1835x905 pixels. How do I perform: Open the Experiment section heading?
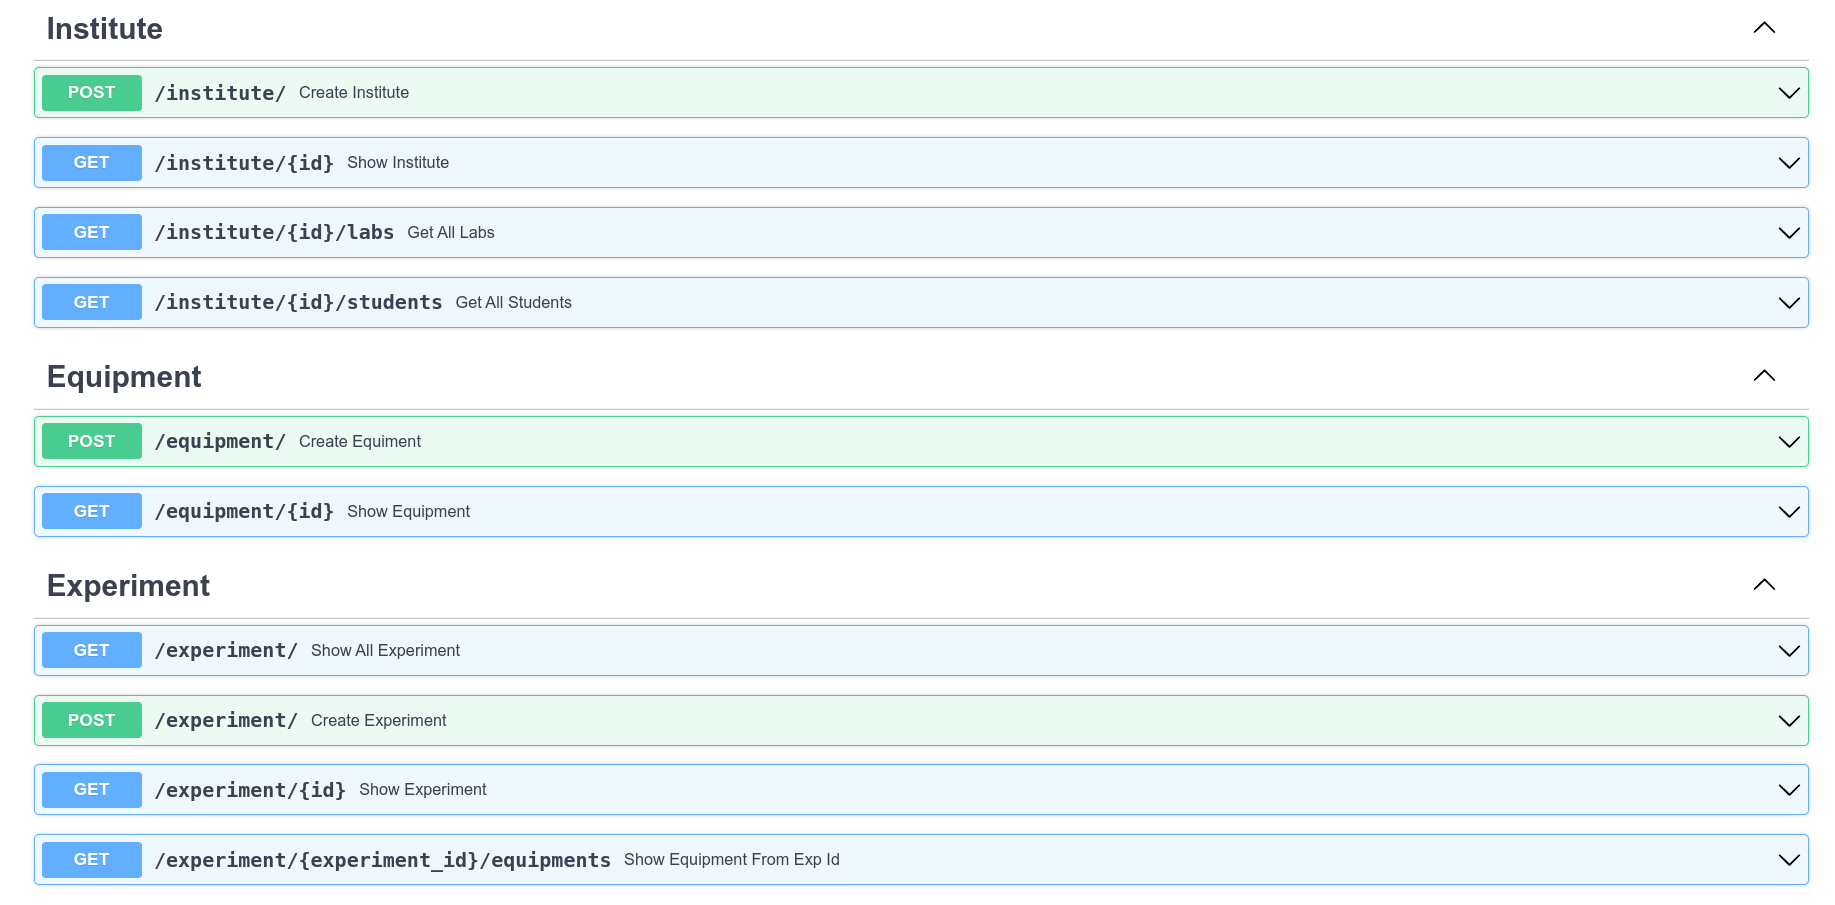tap(128, 586)
